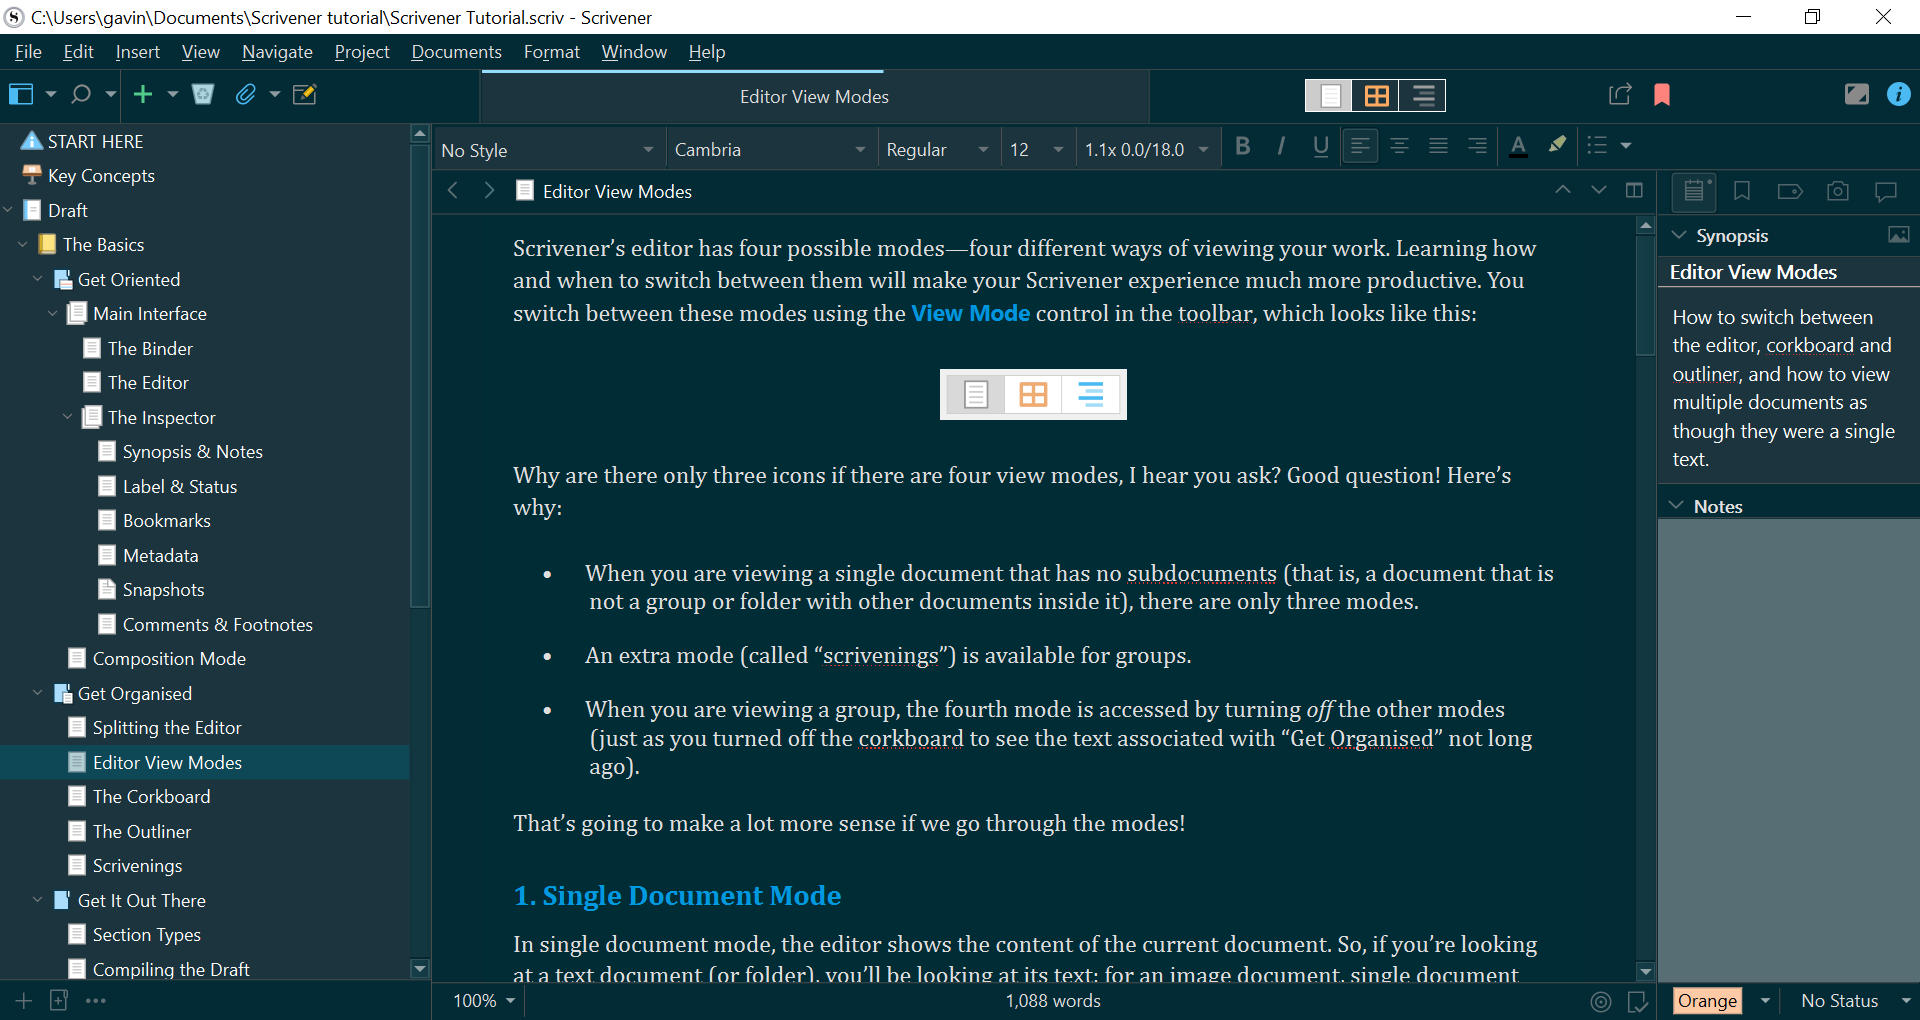Switch synopsis to image view icon
This screenshot has height=1020, width=1920.
point(1898,235)
